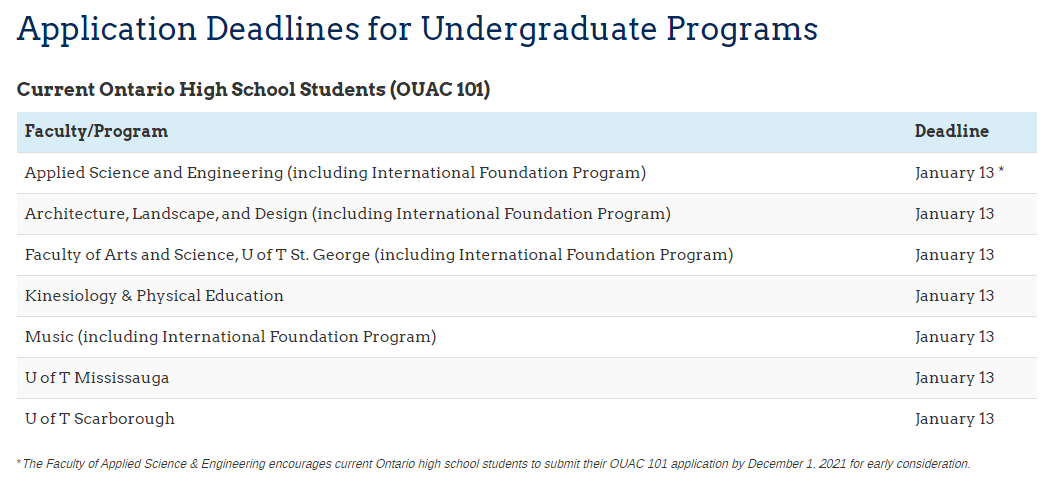Select the Applied Science and Engineering row

[x=335, y=173]
